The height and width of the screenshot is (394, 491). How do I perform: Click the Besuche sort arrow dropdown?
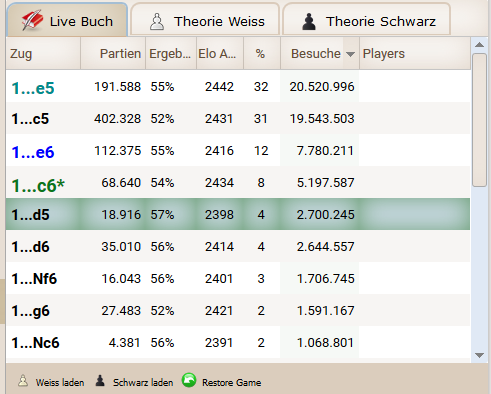coord(350,54)
